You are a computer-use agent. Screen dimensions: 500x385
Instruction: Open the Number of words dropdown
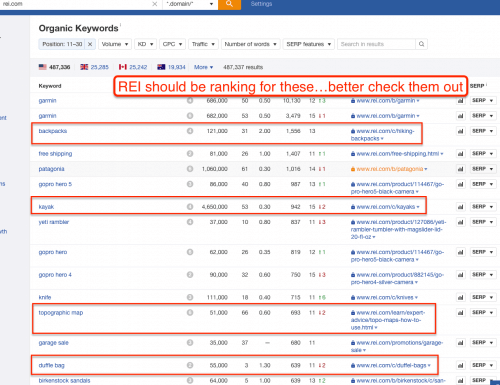(251, 44)
